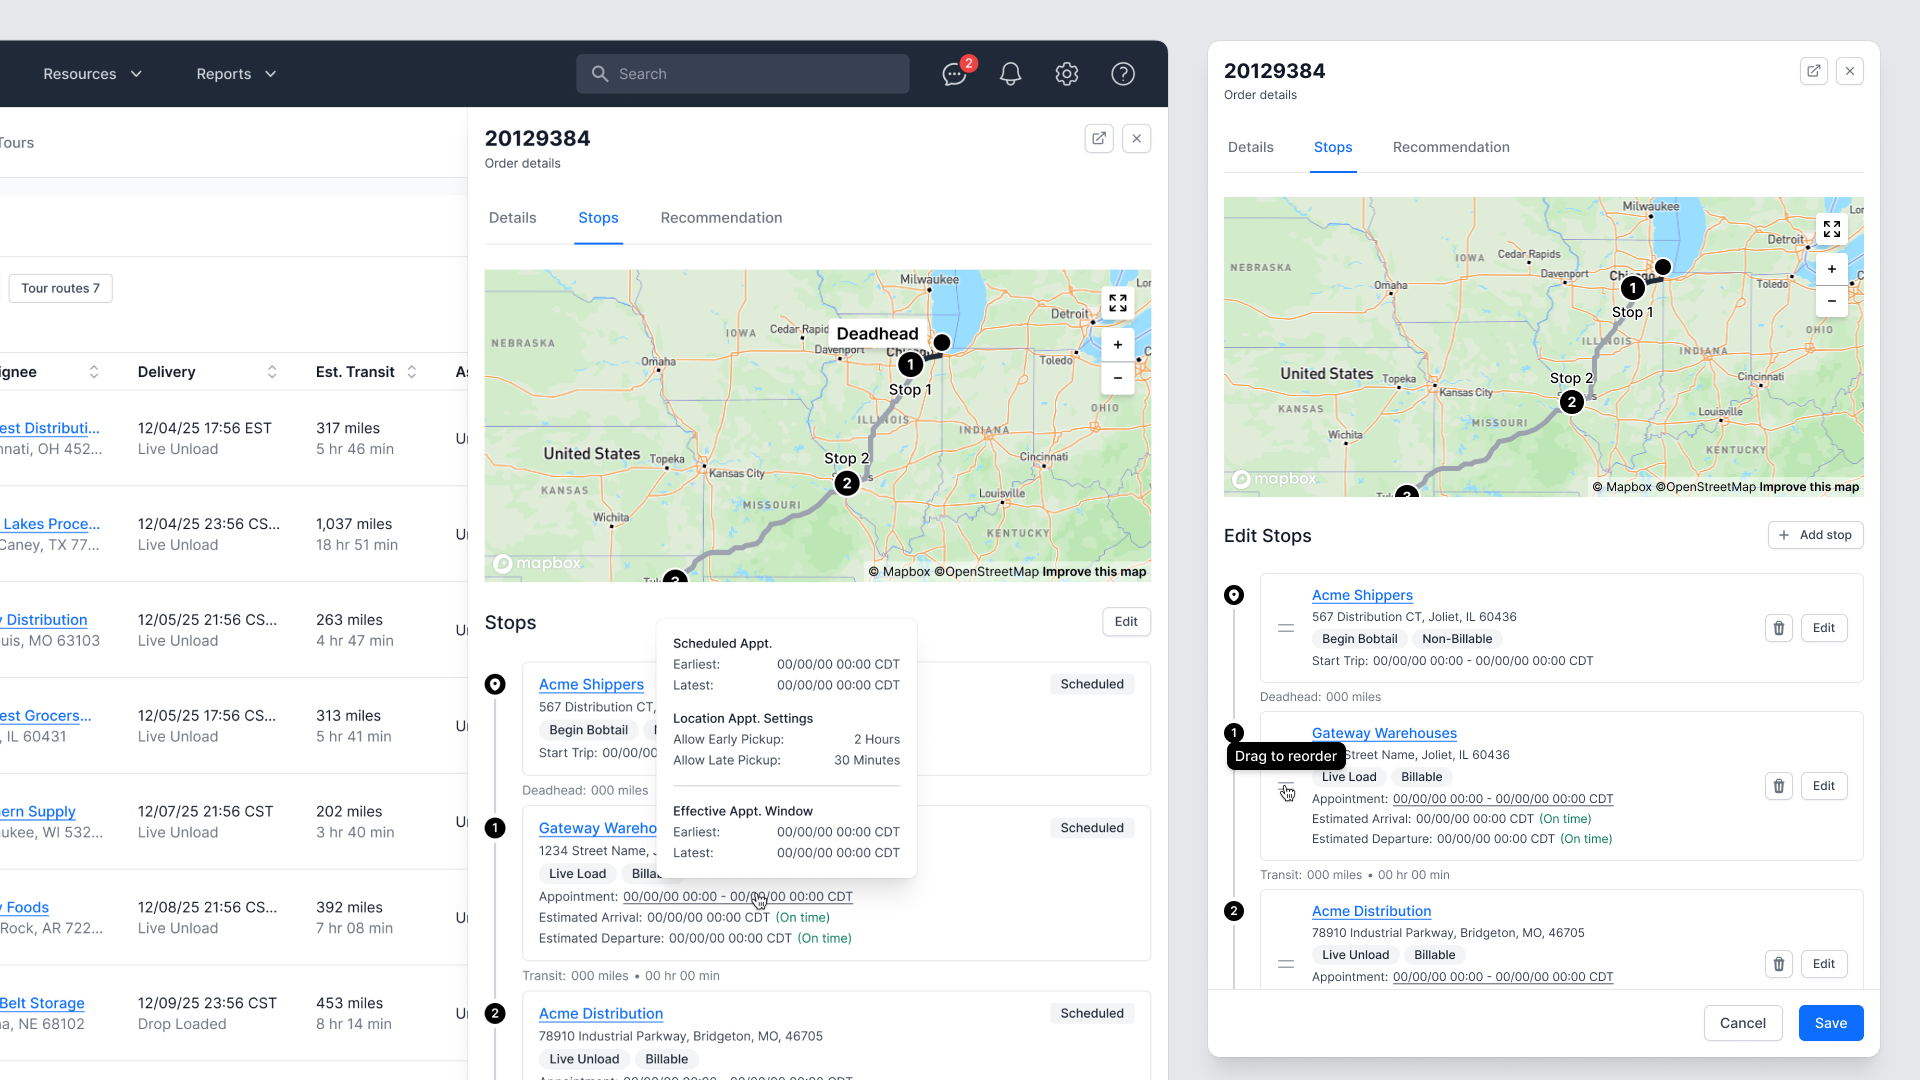1920x1080 pixels.
Task: Zoom in on the middle panel map
Action: tap(1117, 345)
